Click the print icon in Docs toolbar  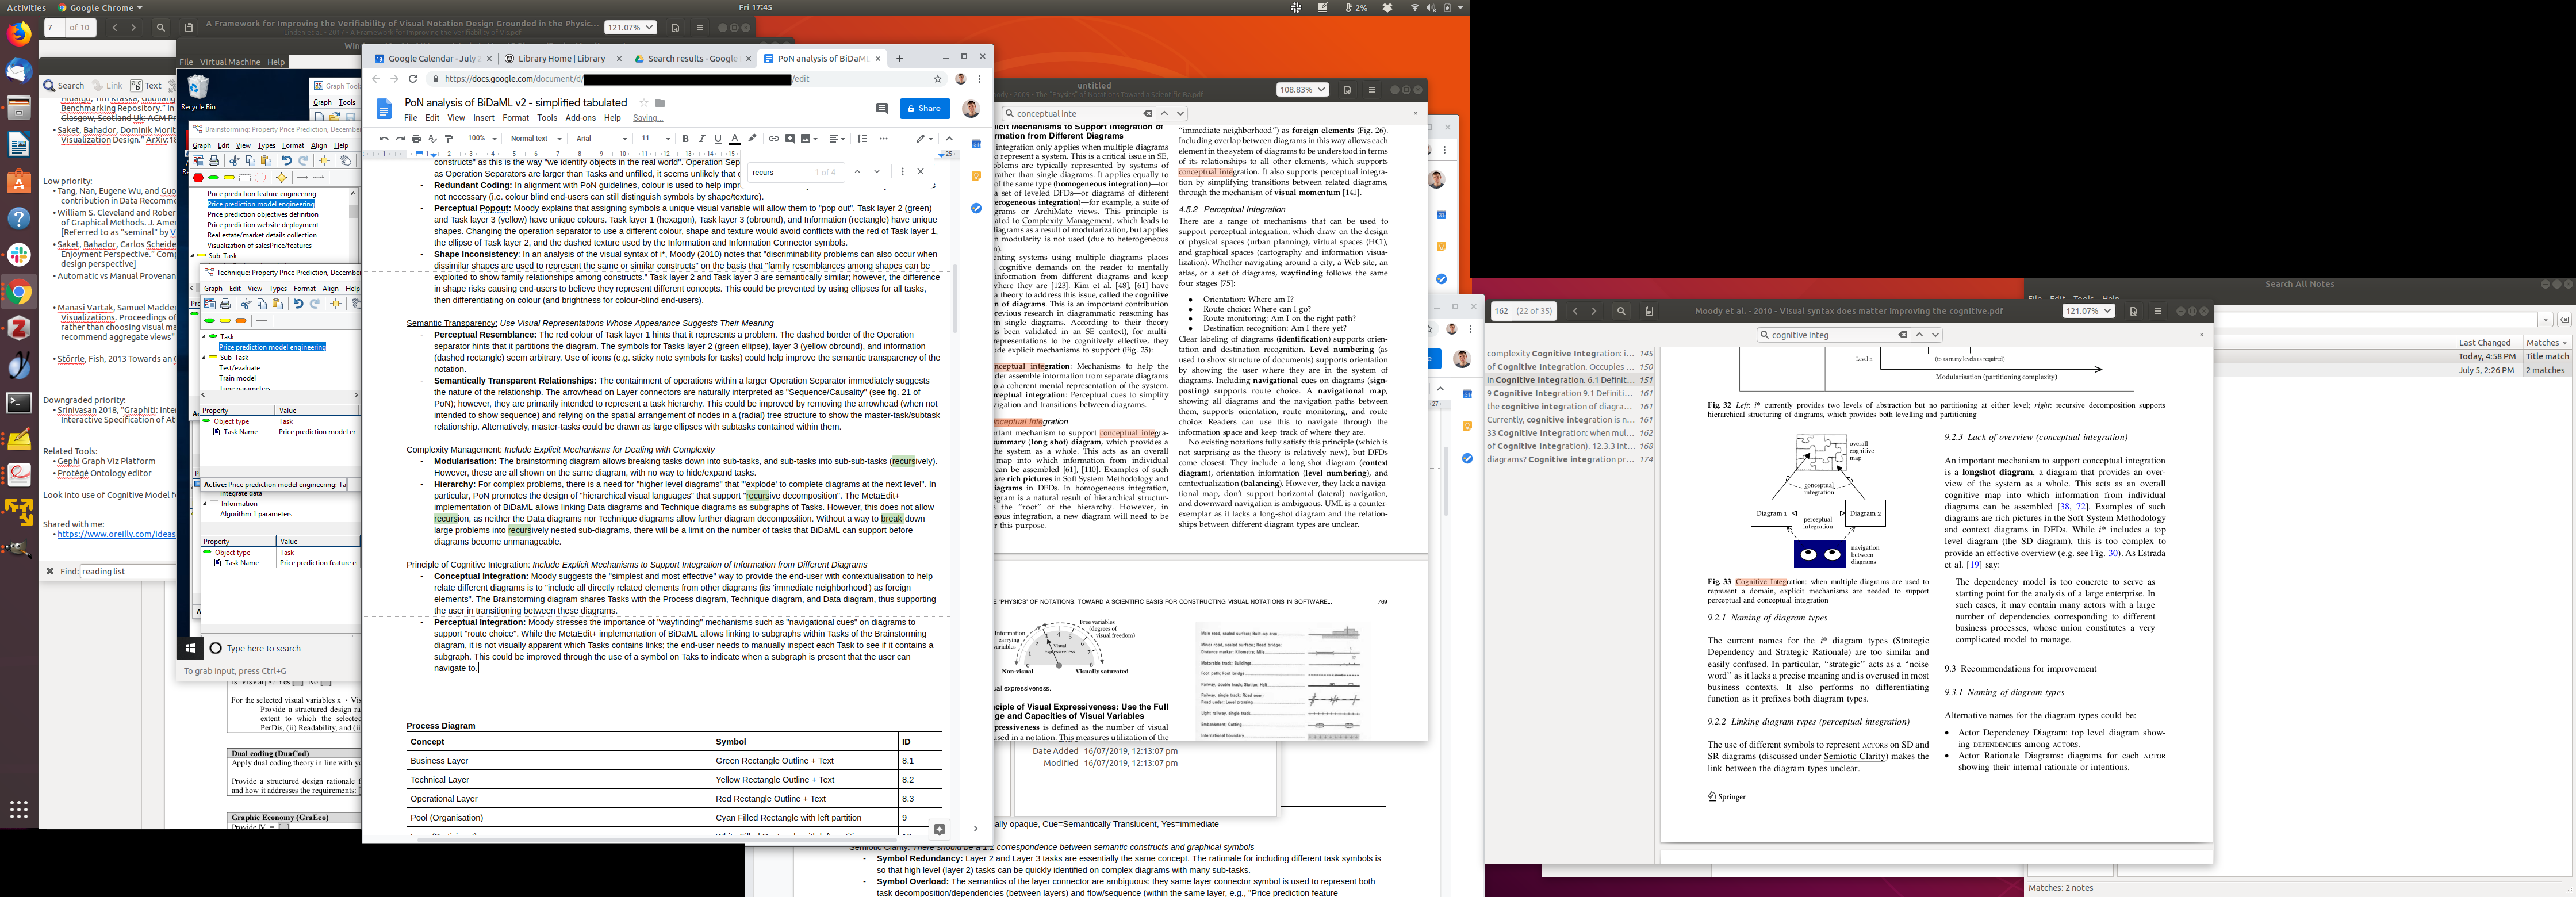(416, 139)
